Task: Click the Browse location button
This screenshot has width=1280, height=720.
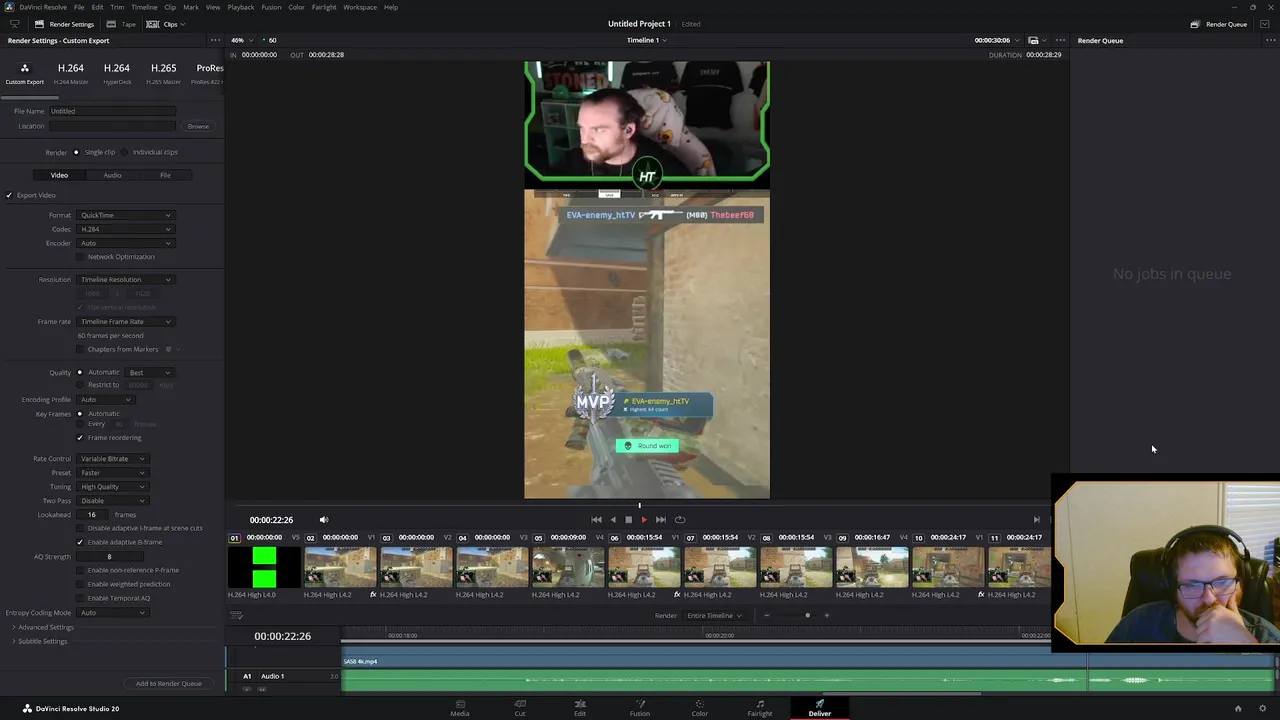Action: click(198, 126)
